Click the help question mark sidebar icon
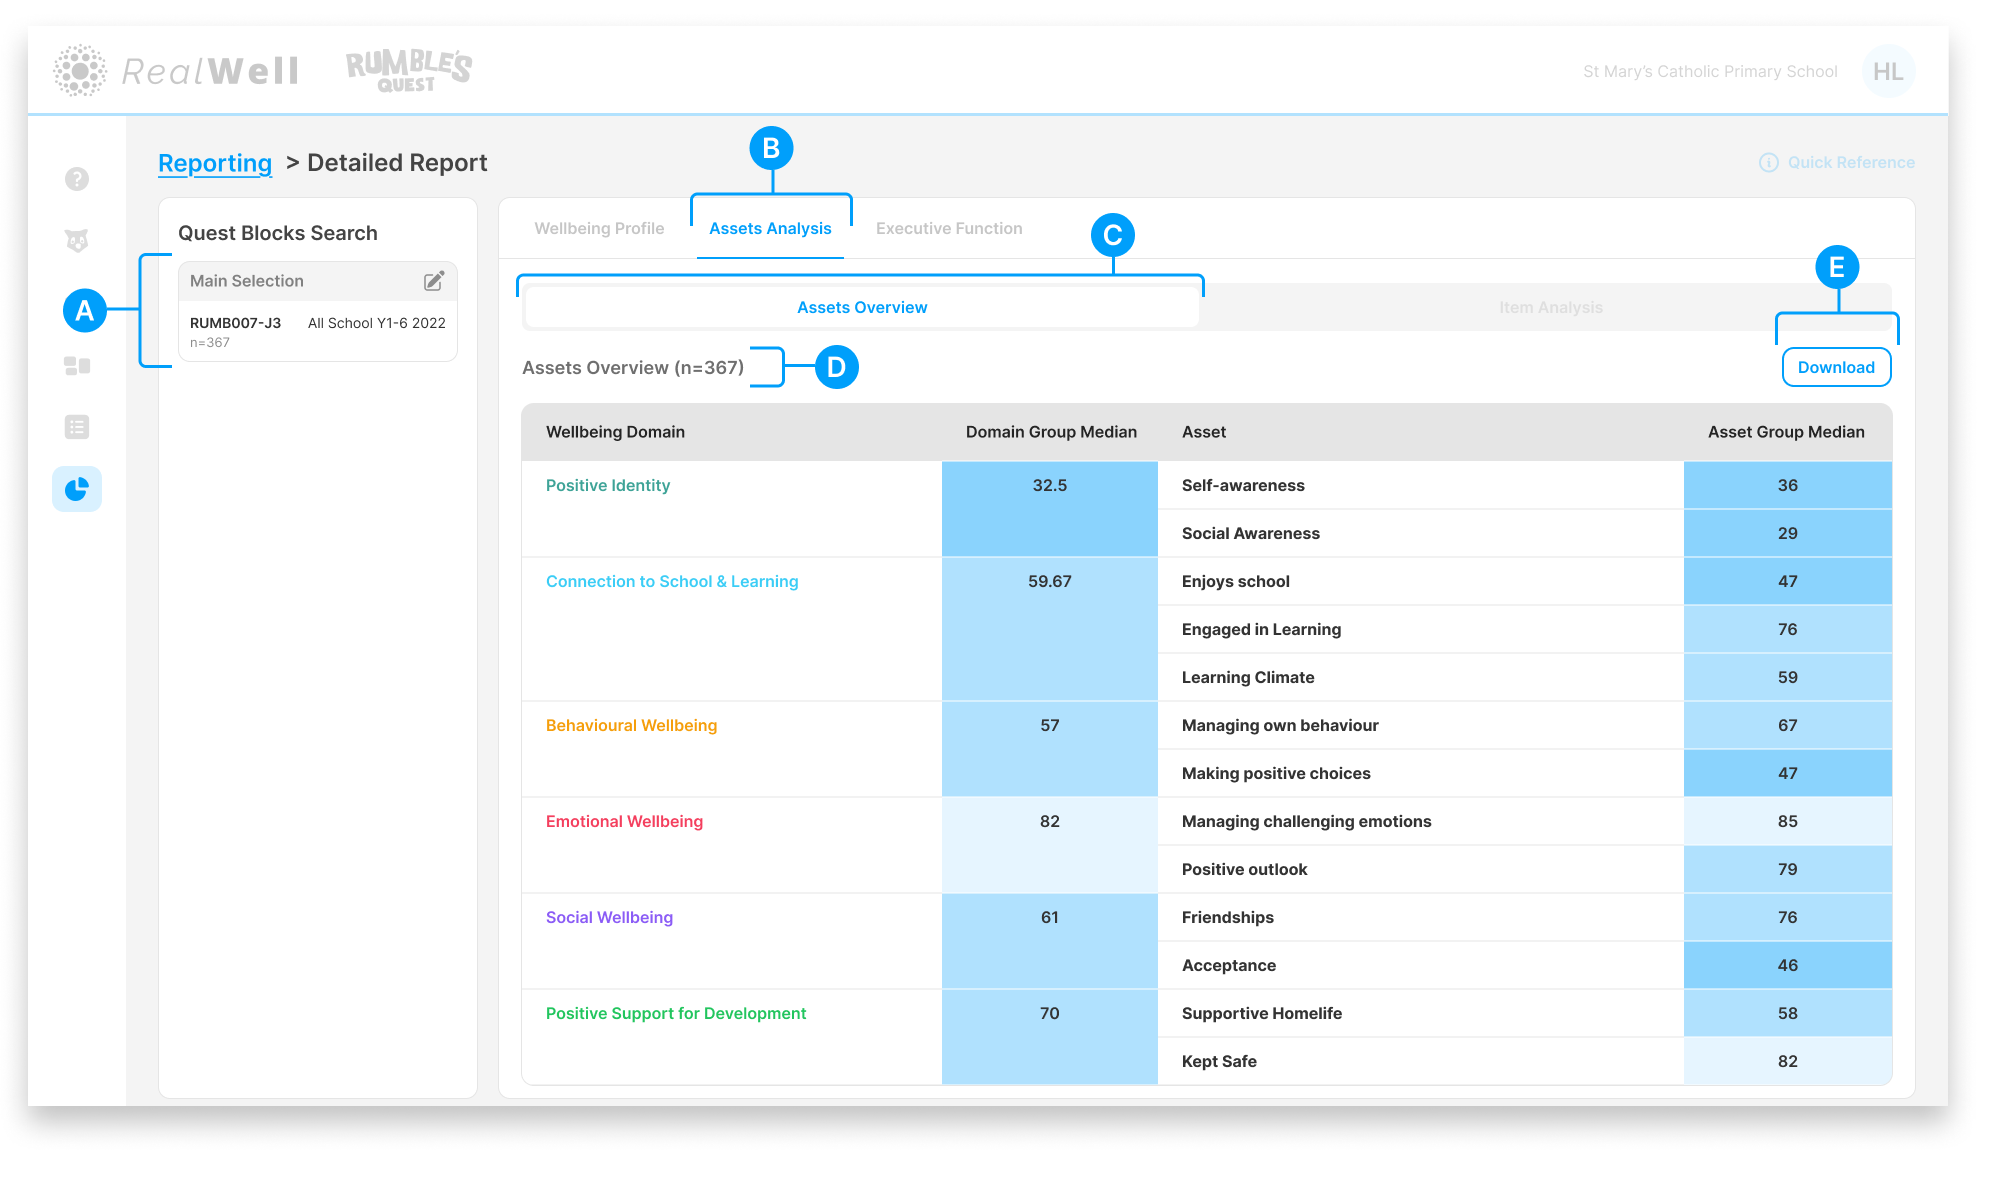 (77, 179)
